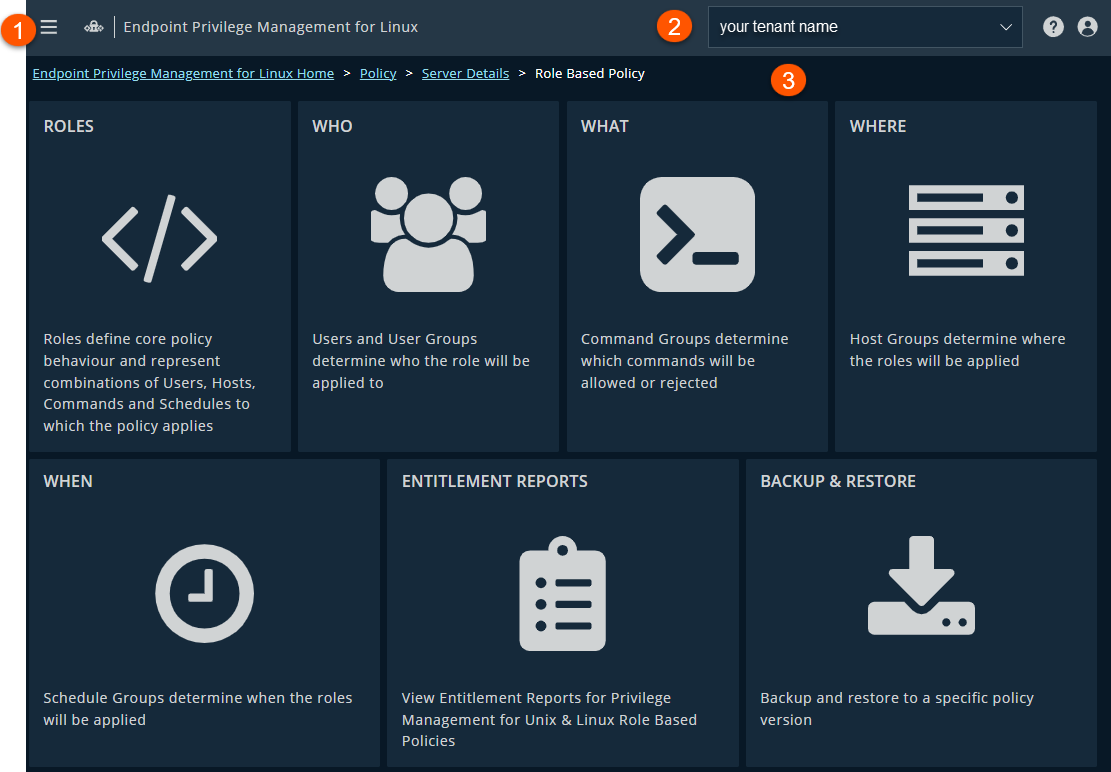This screenshot has height=772, width=1111.
Task: Click 'Host Groups determine where' description
Action: [957, 350]
